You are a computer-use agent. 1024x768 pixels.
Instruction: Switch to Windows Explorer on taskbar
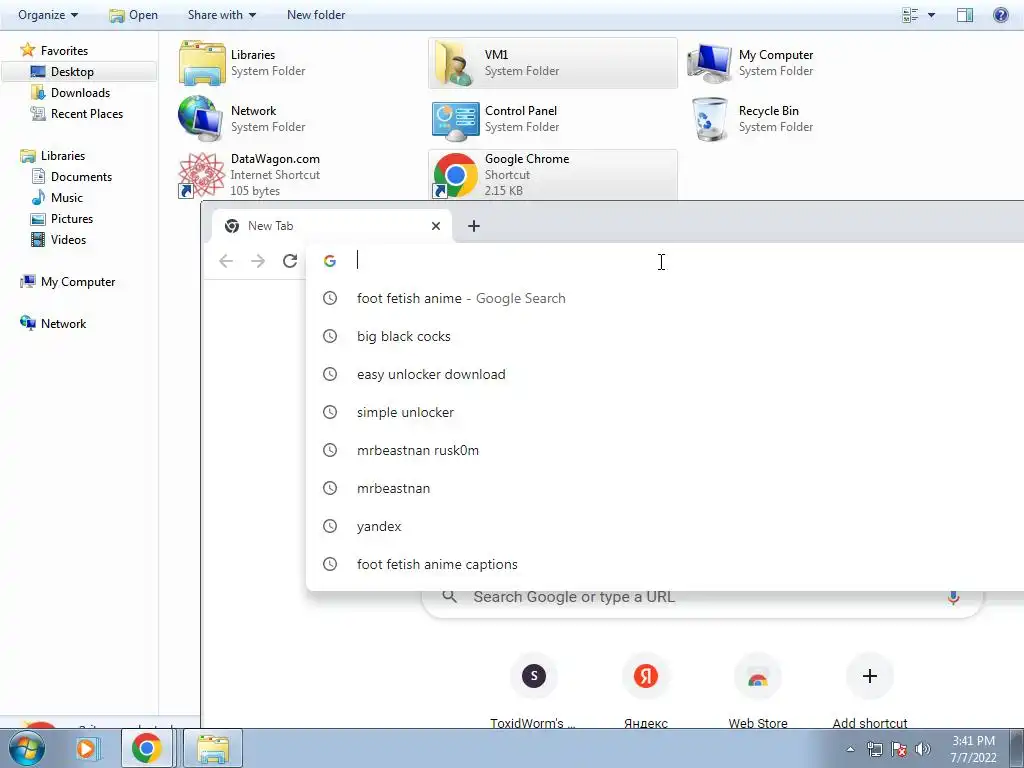click(x=213, y=748)
